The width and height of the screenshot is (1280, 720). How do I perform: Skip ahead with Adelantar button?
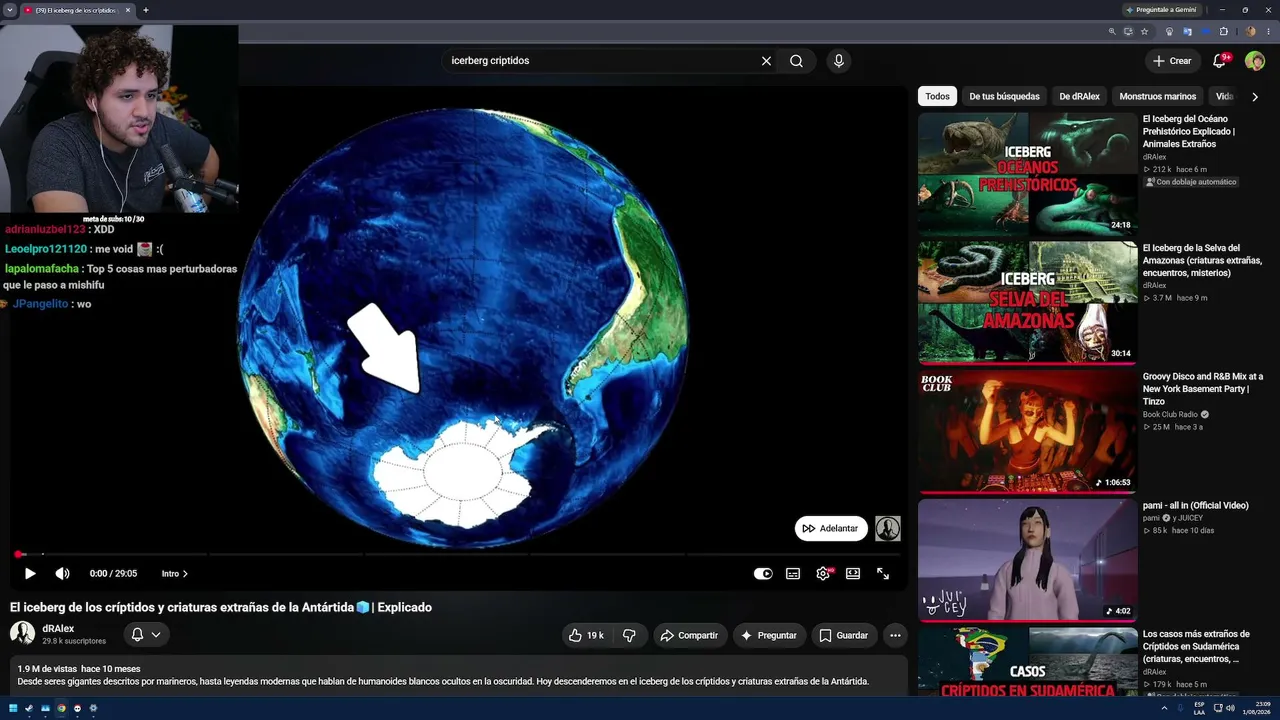[x=831, y=528]
